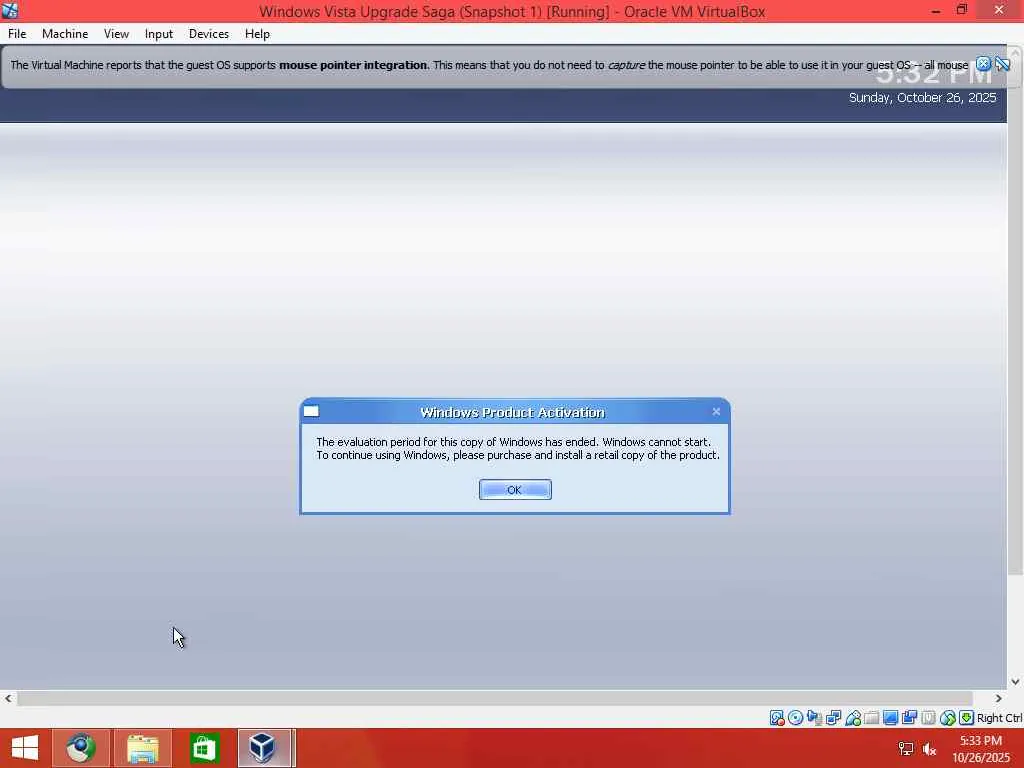Click the shared folders status icon

[871, 718]
